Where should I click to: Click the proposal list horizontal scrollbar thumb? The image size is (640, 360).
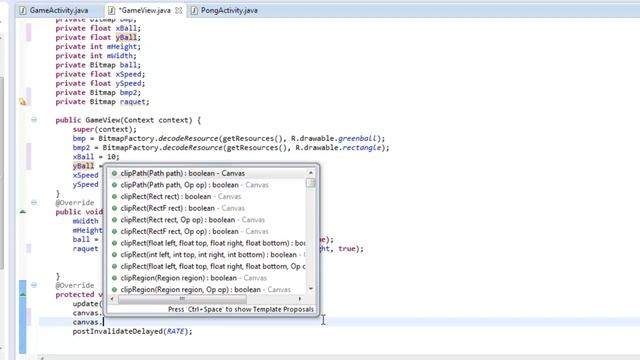(x=182, y=299)
